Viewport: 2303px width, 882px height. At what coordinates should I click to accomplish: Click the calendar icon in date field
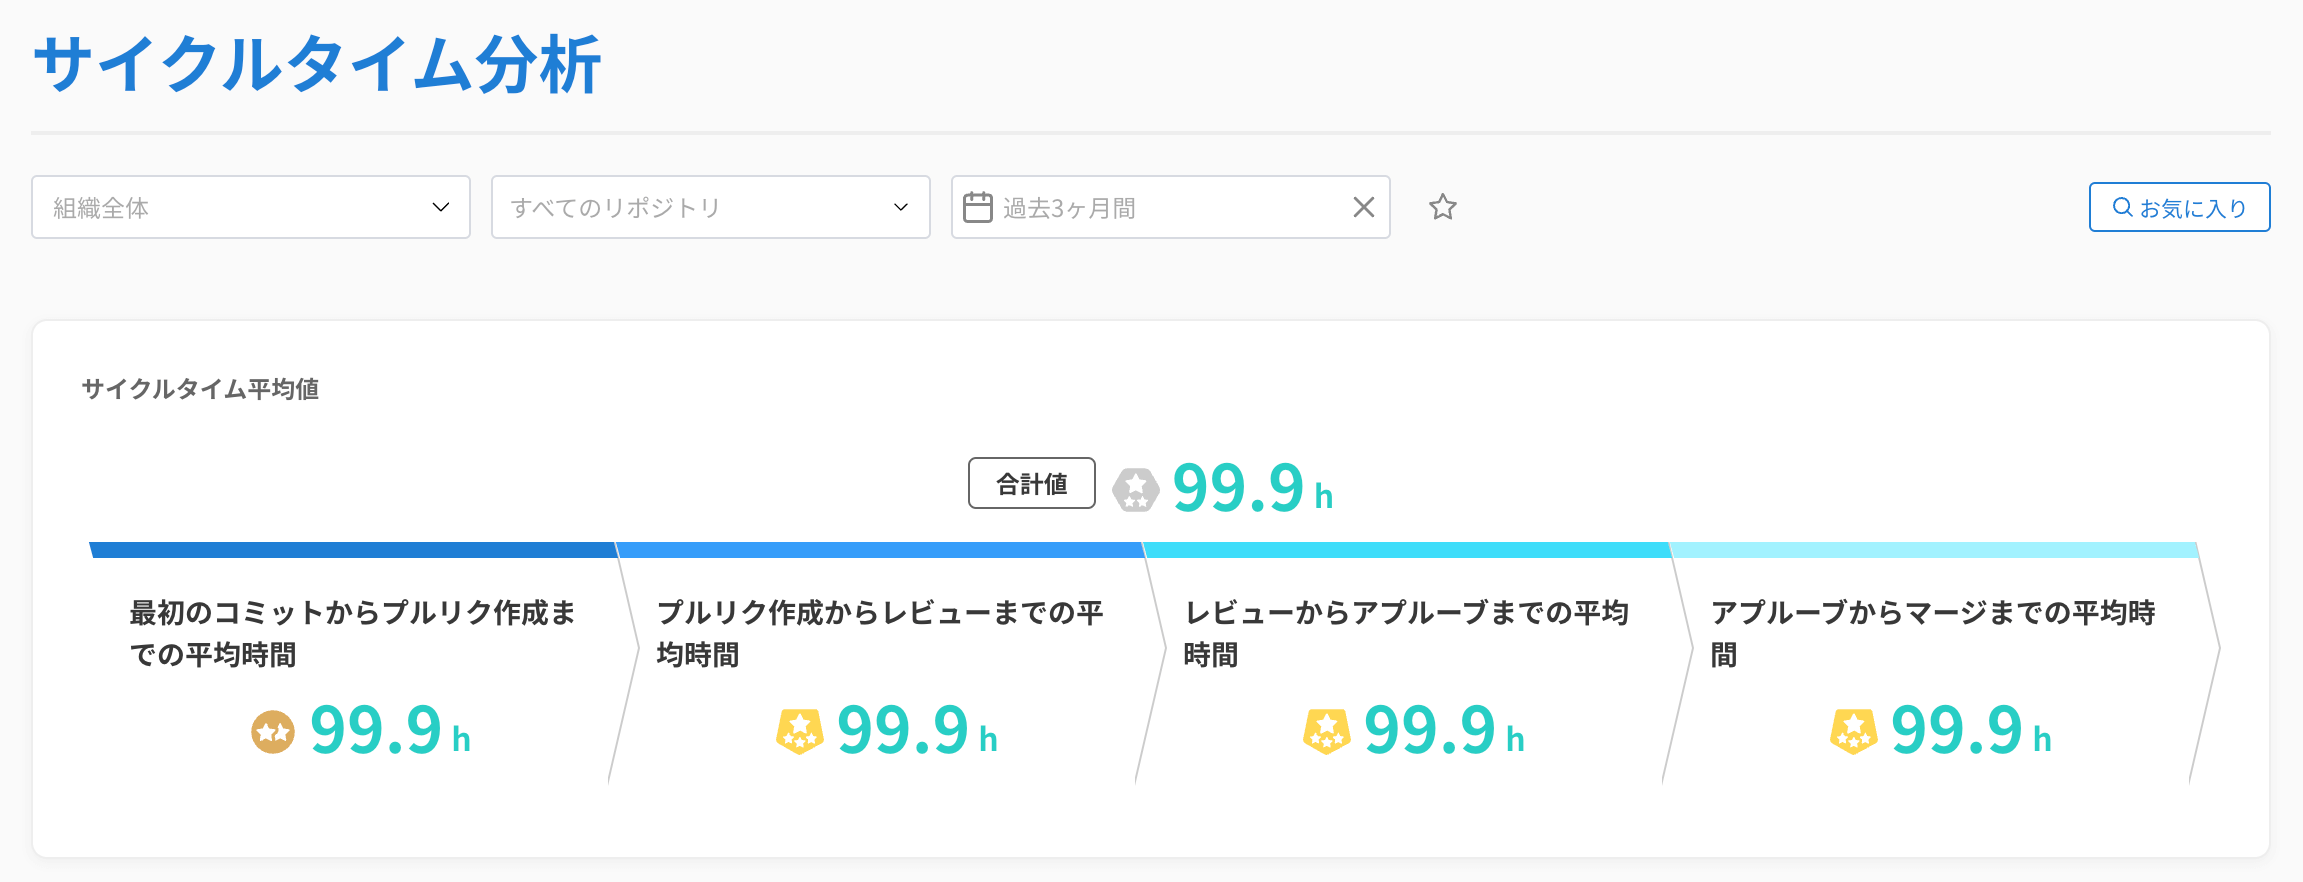pos(977,207)
